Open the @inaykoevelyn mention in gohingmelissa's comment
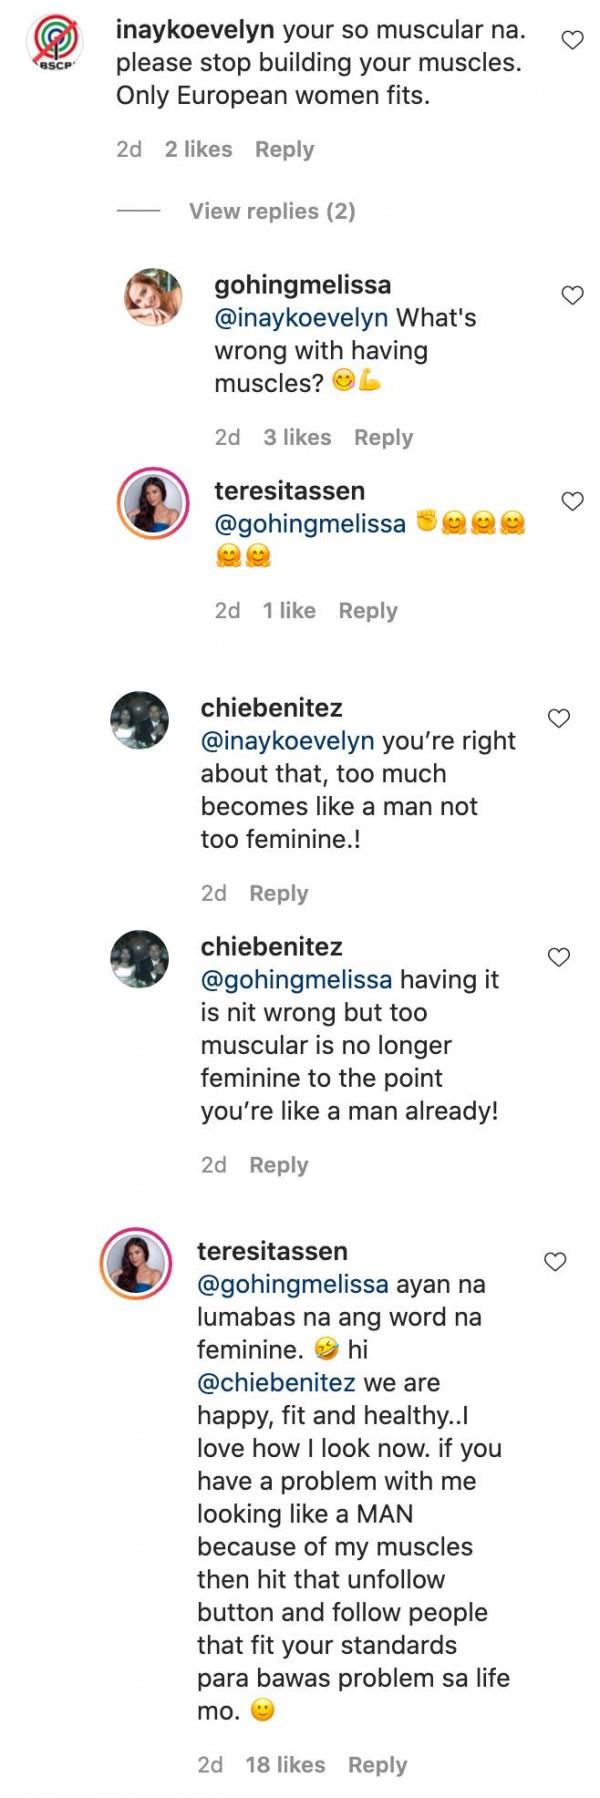Image resolution: width=600 pixels, height=1798 pixels. tap(302, 318)
